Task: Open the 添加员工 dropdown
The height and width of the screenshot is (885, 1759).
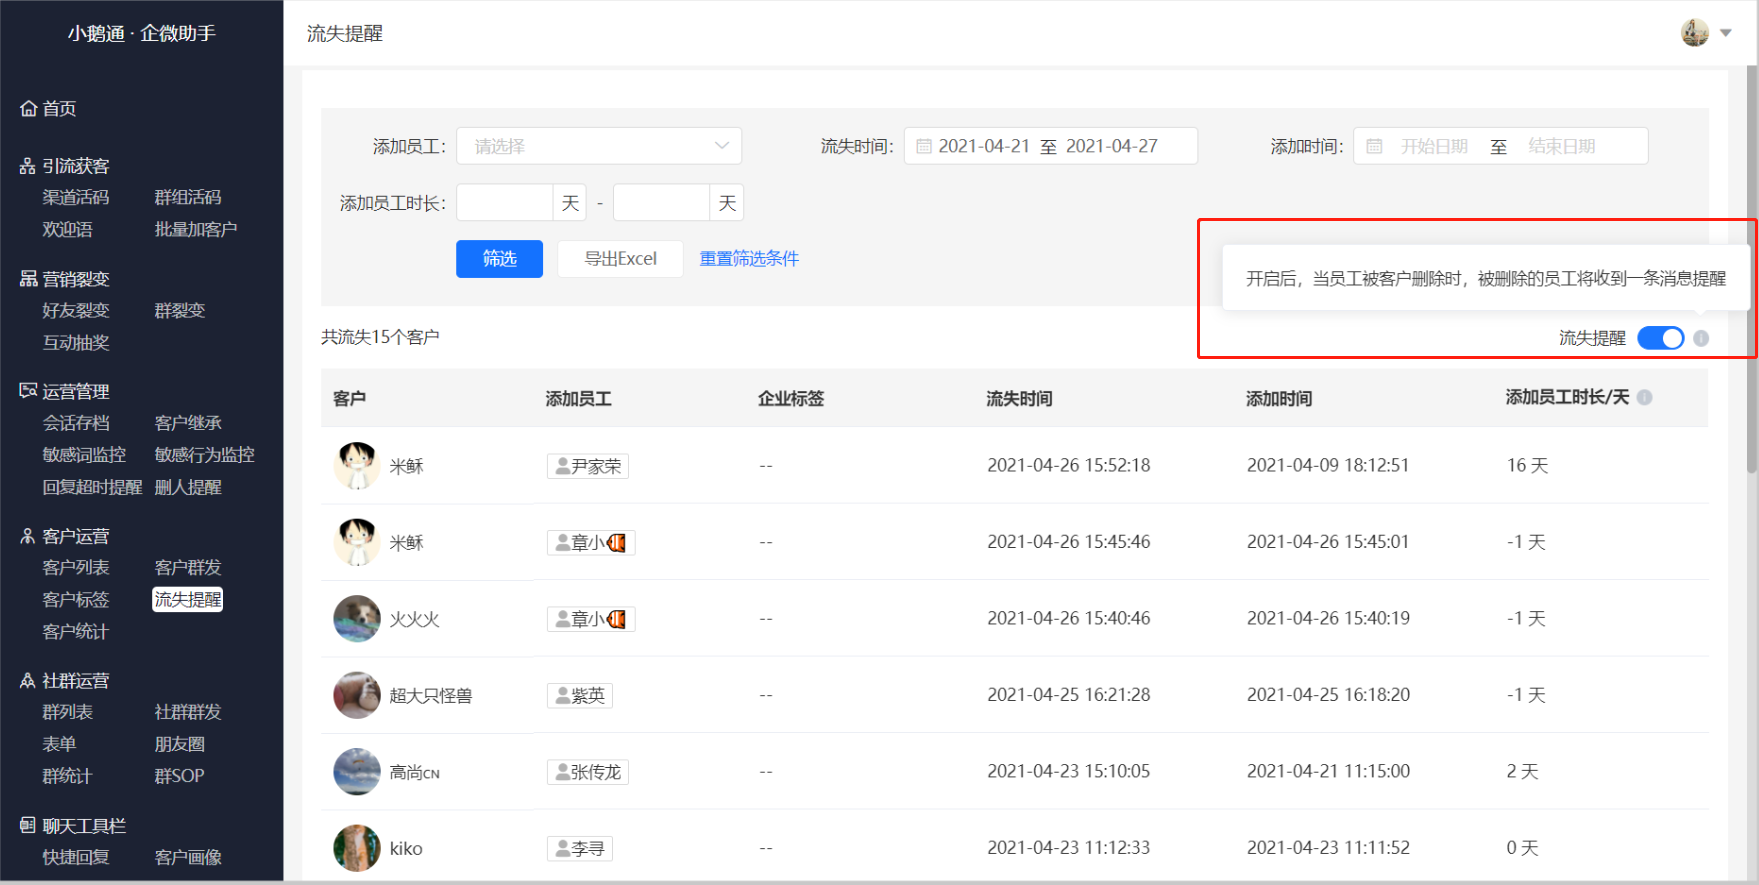Action: [599, 146]
